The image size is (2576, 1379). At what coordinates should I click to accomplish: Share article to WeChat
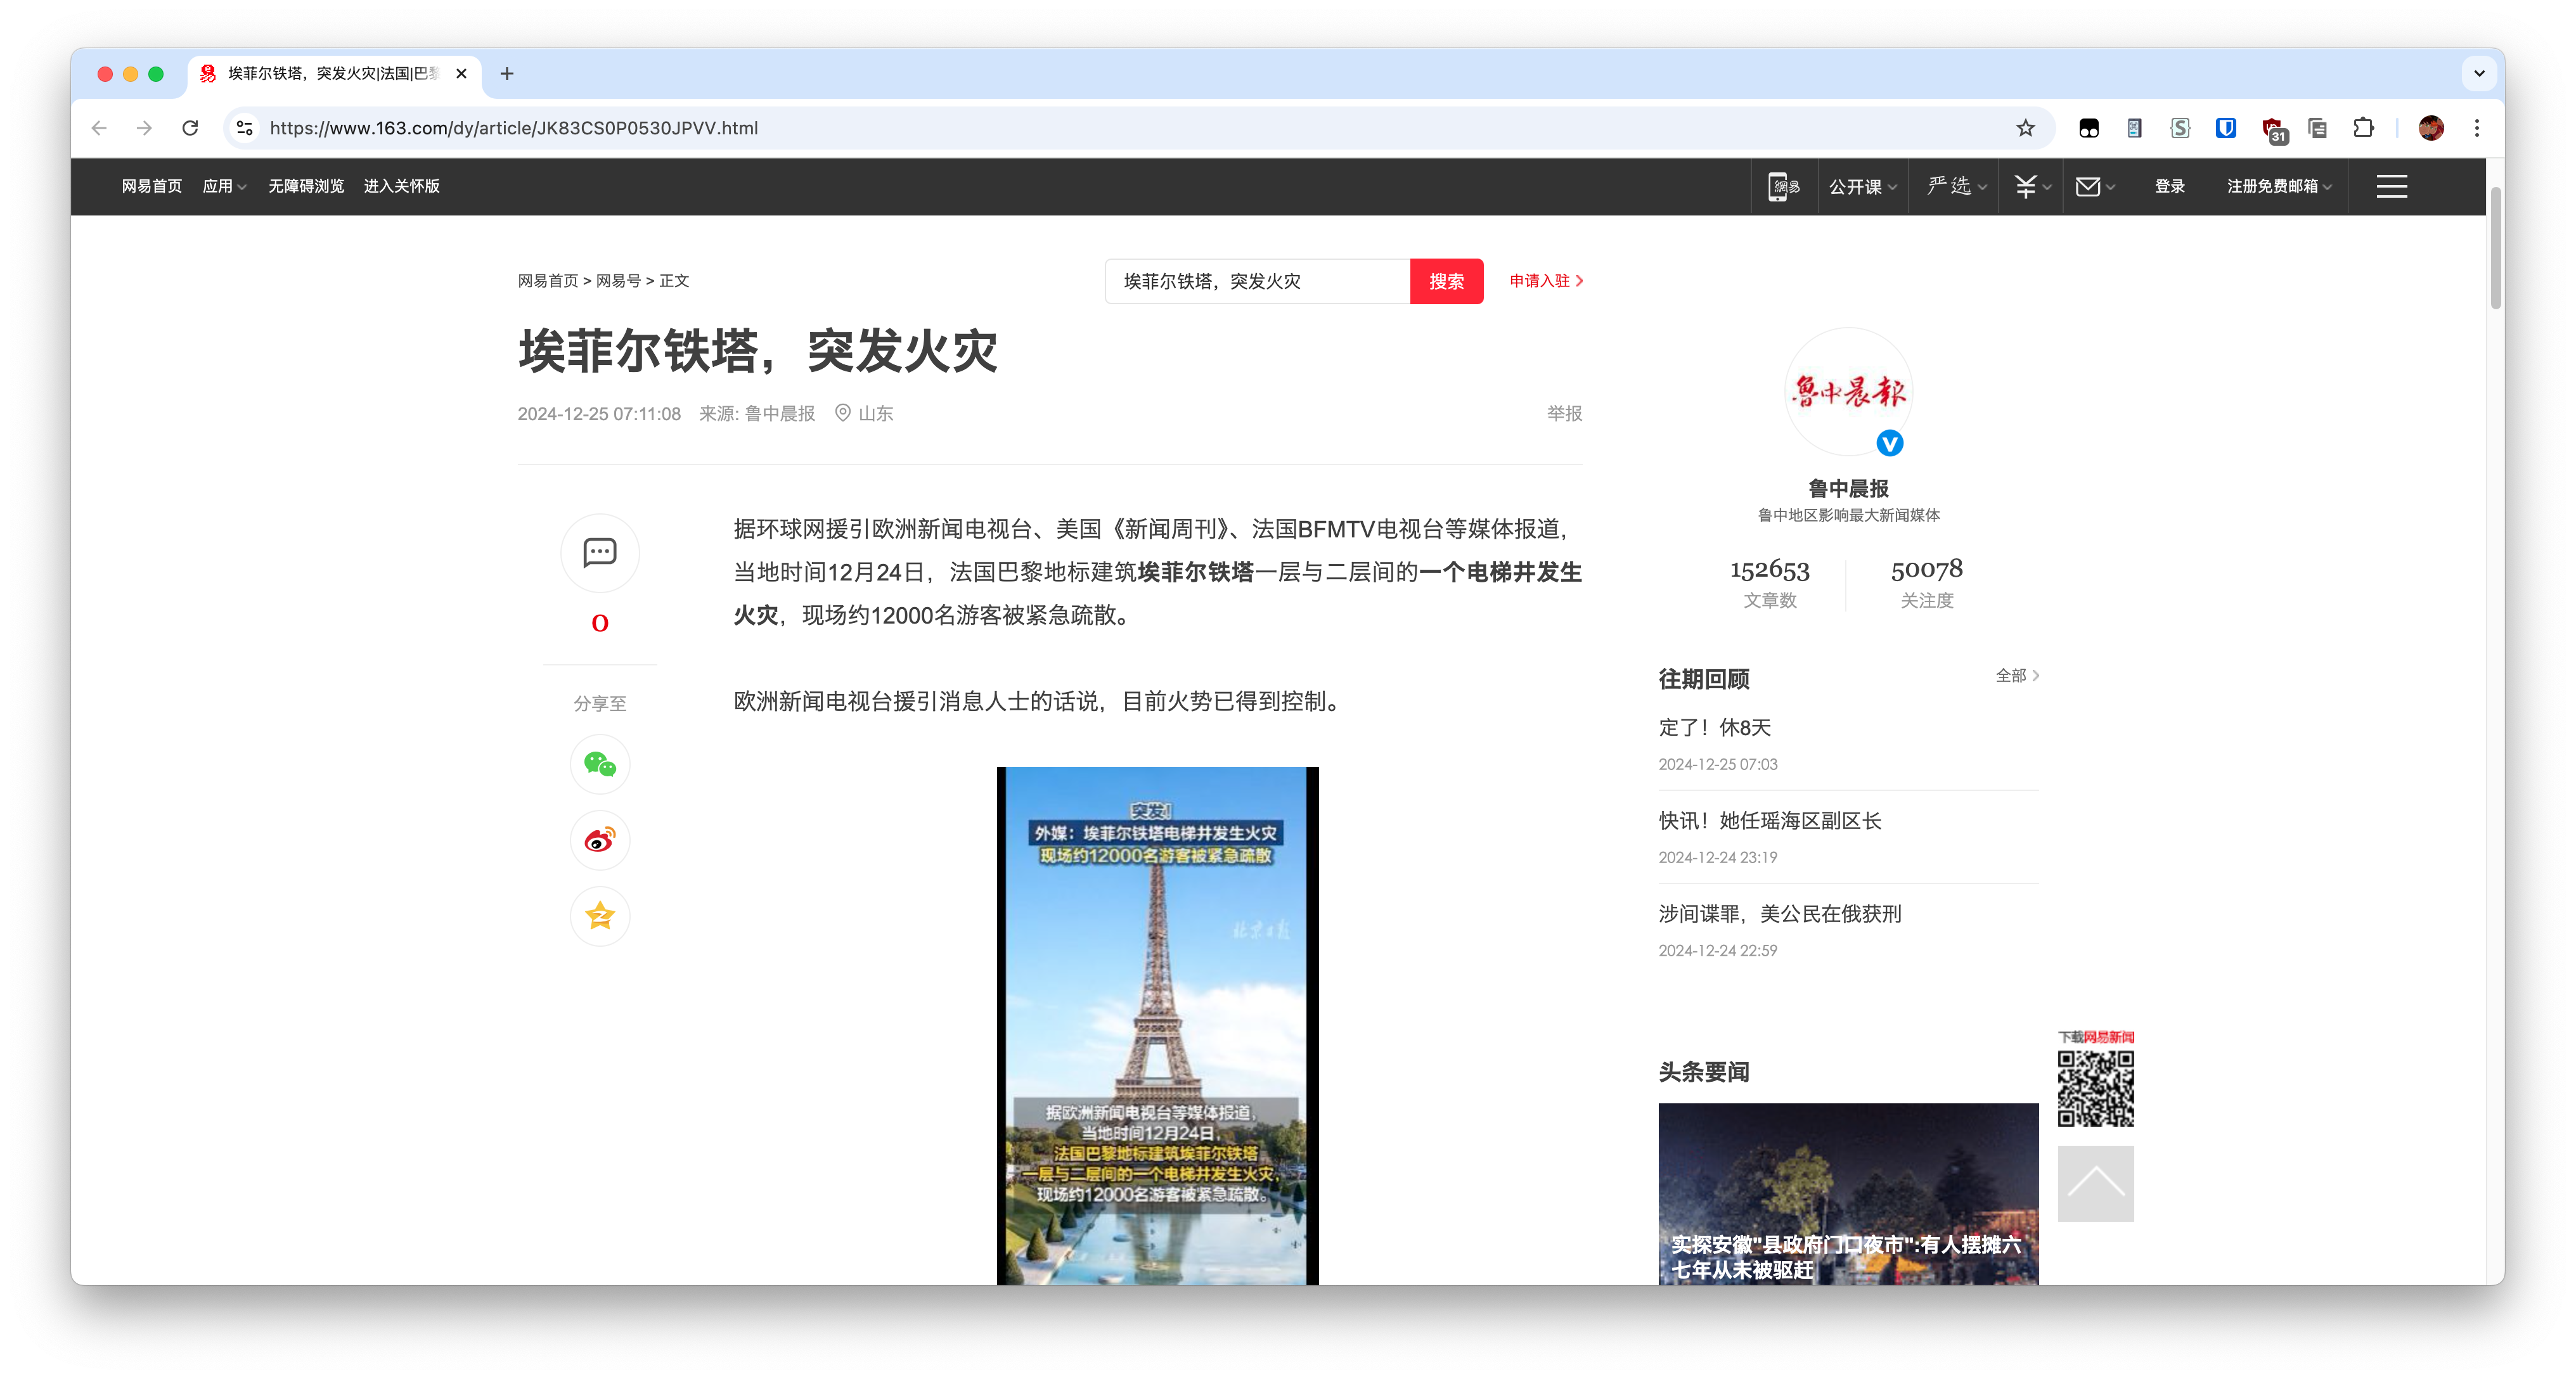click(599, 763)
